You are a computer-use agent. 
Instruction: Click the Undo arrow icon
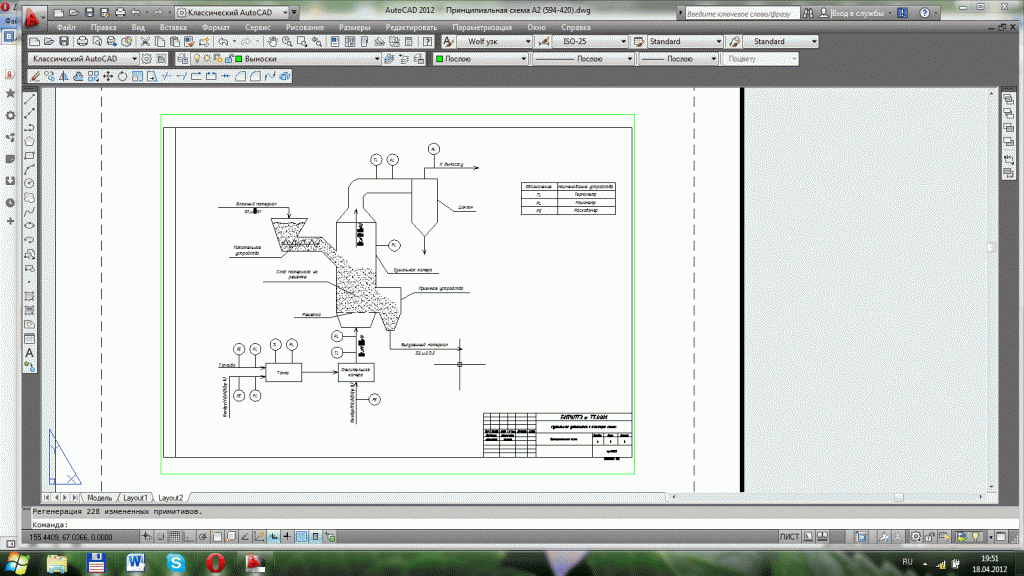click(x=223, y=41)
